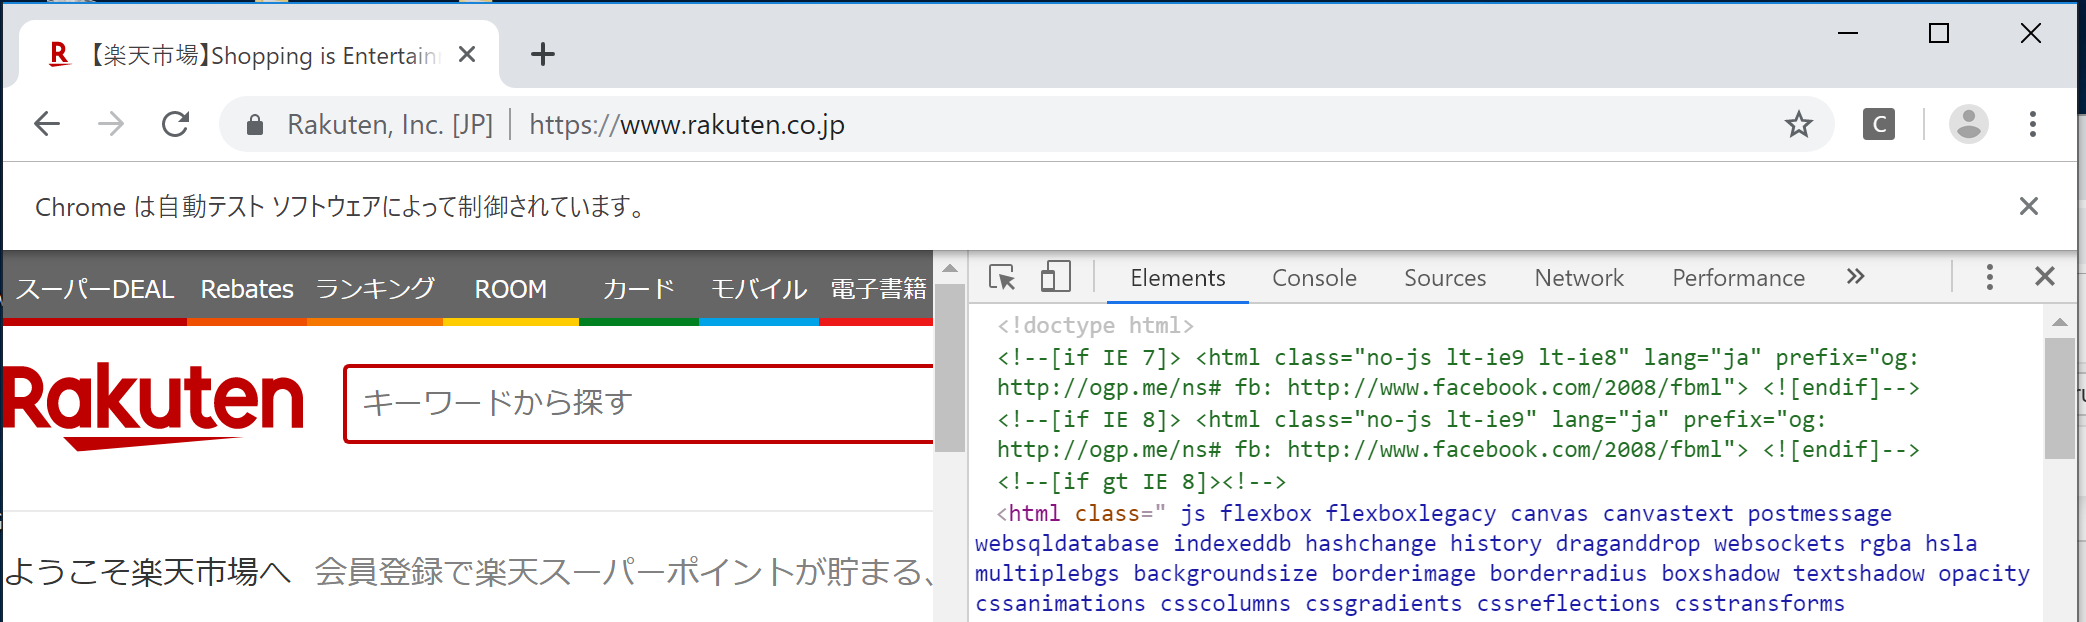The height and width of the screenshot is (622, 2086).
Task: Open the カード link
Action: pos(639,289)
